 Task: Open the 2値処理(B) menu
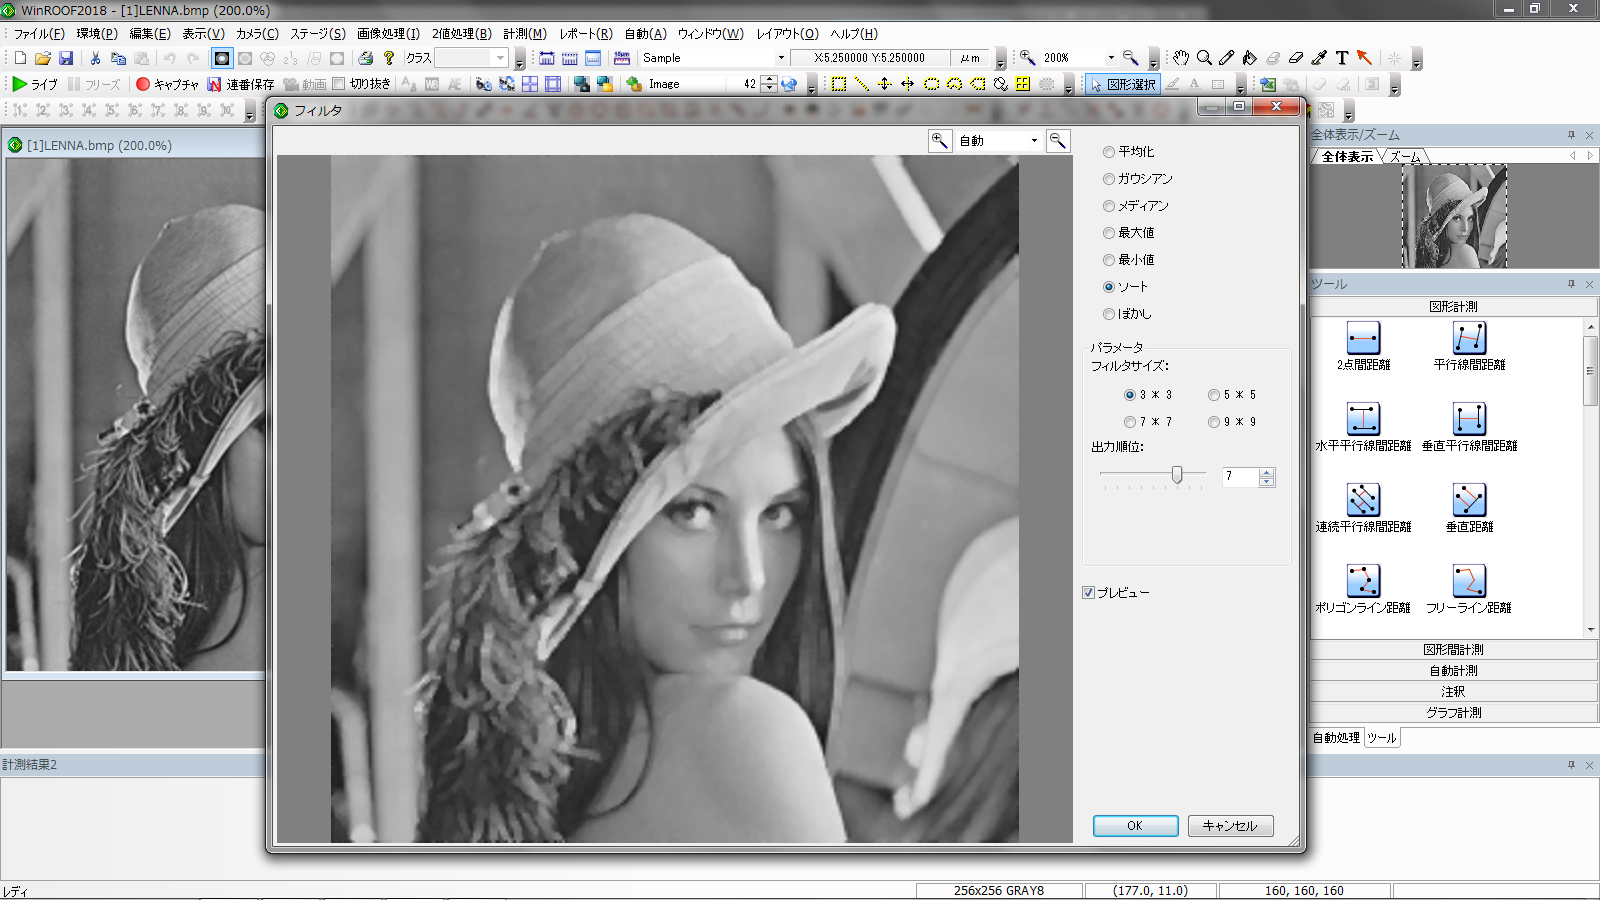(x=461, y=33)
